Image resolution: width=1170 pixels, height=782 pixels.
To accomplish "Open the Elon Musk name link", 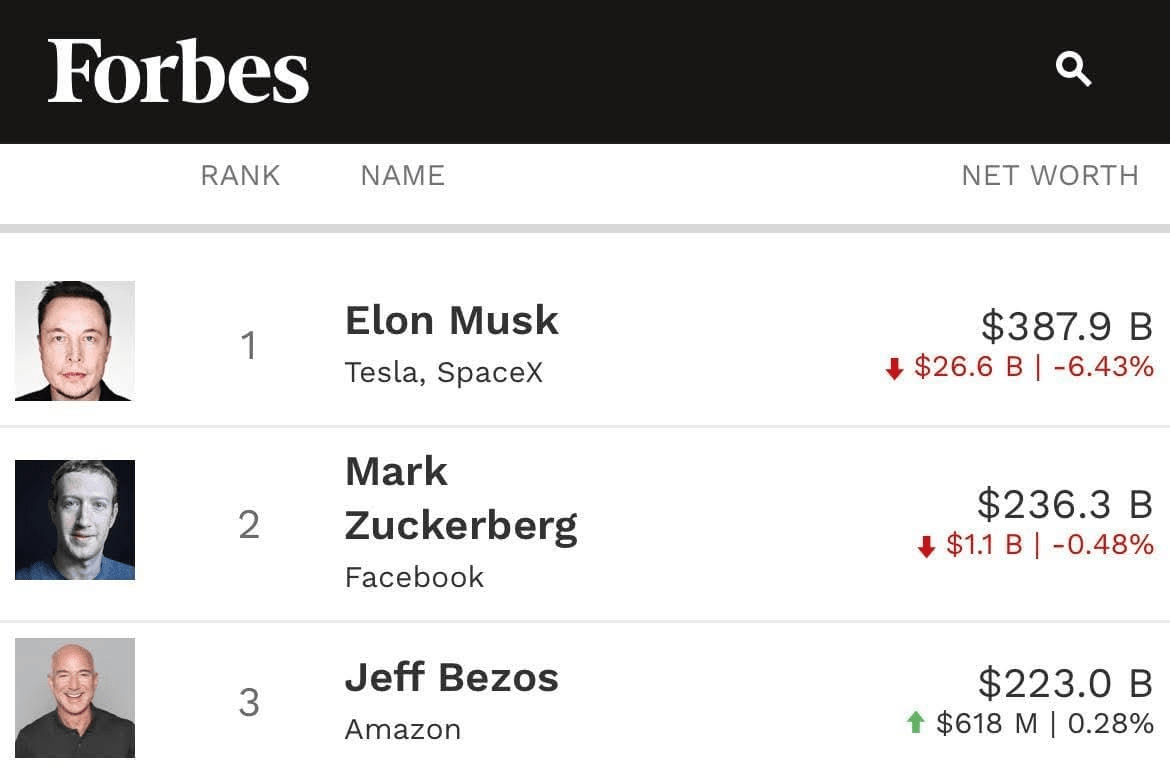I will [451, 321].
